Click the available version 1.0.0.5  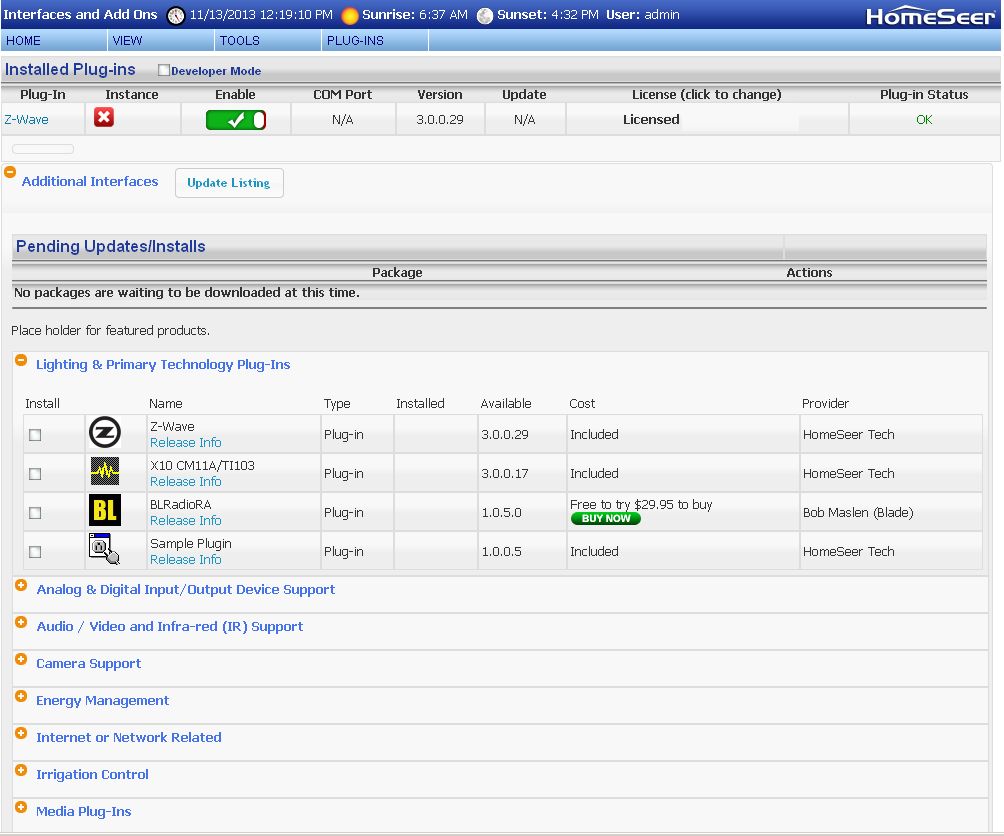[x=501, y=552]
